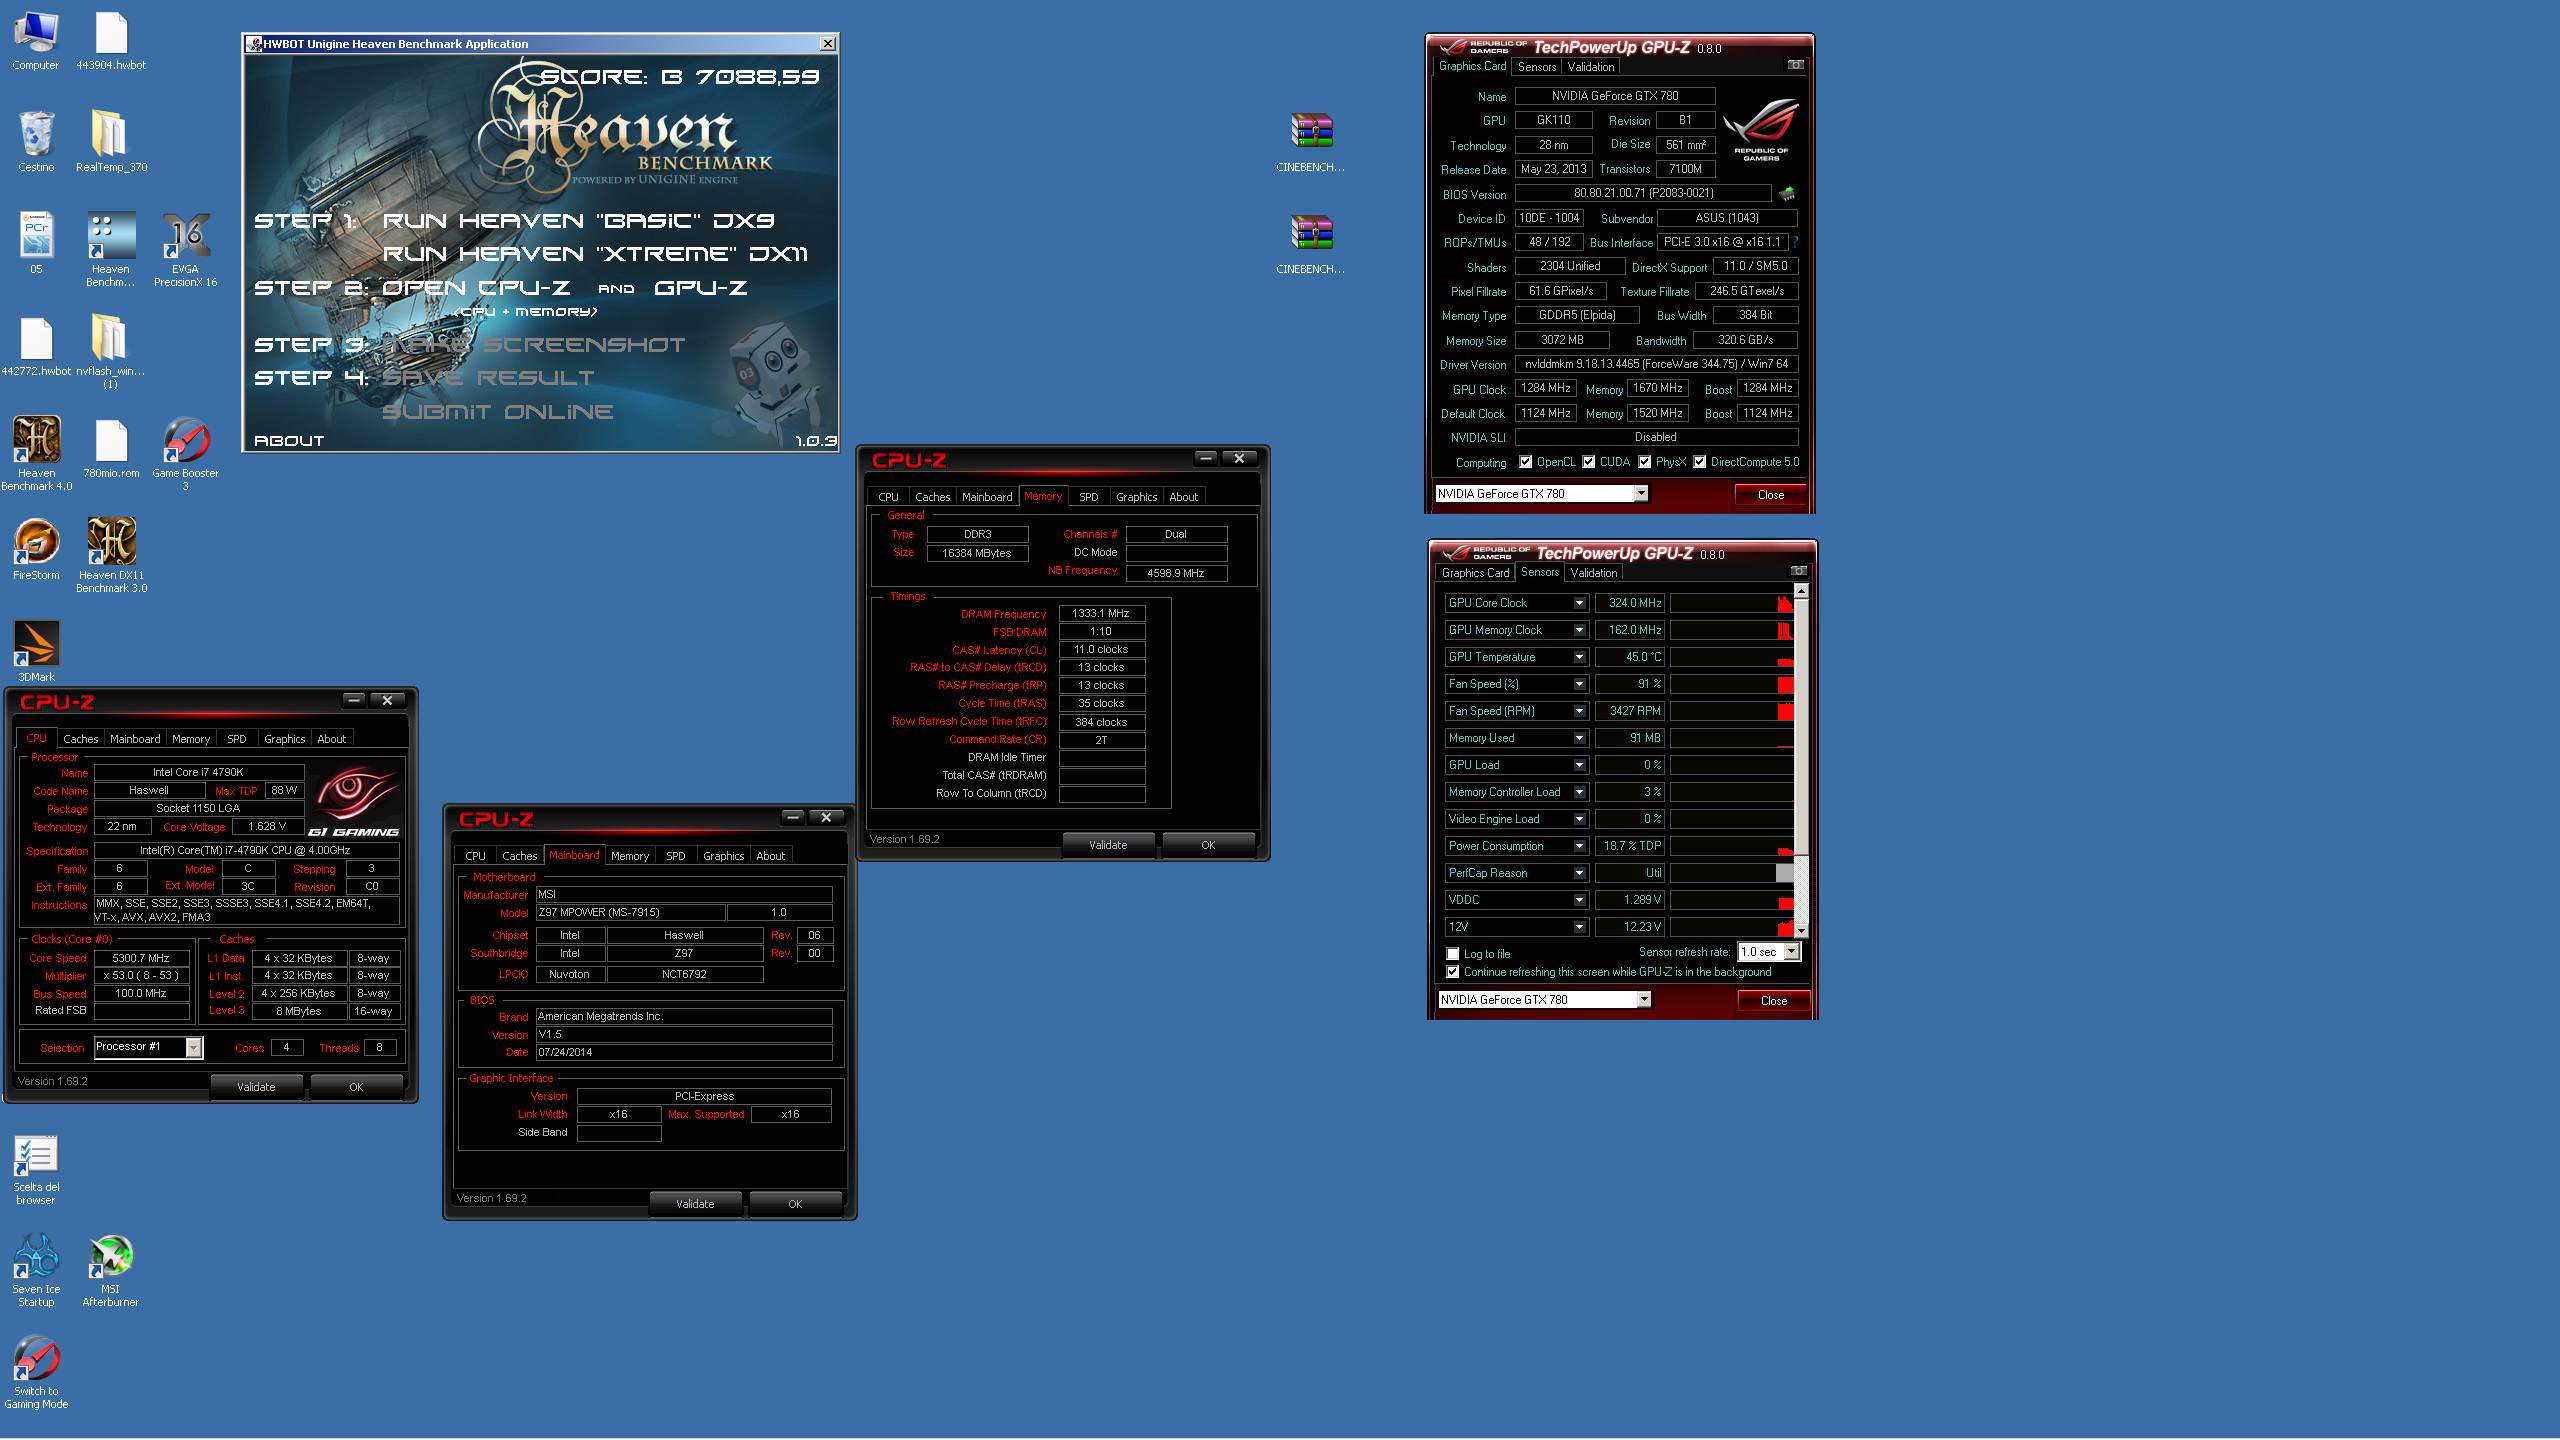The height and width of the screenshot is (1440, 2560).
Task: Click camera screenshot icon in upper GPU-Z window
Action: click(x=1796, y=65)
